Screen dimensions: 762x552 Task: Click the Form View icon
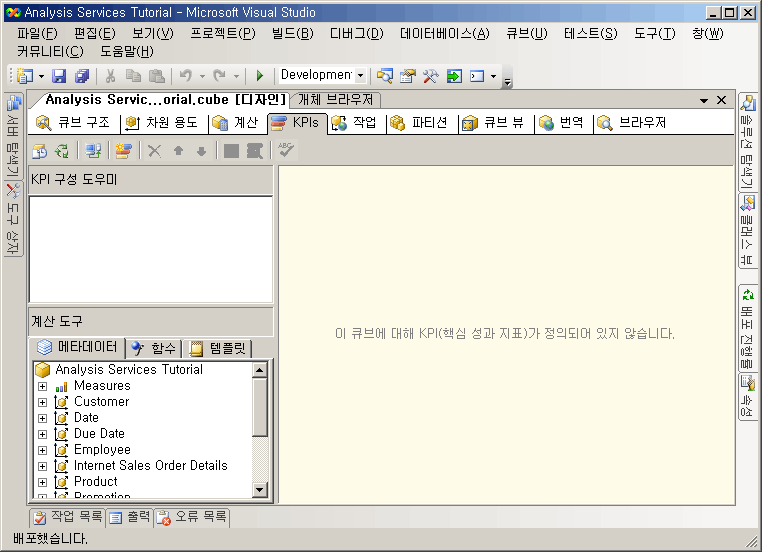(231, 151)
